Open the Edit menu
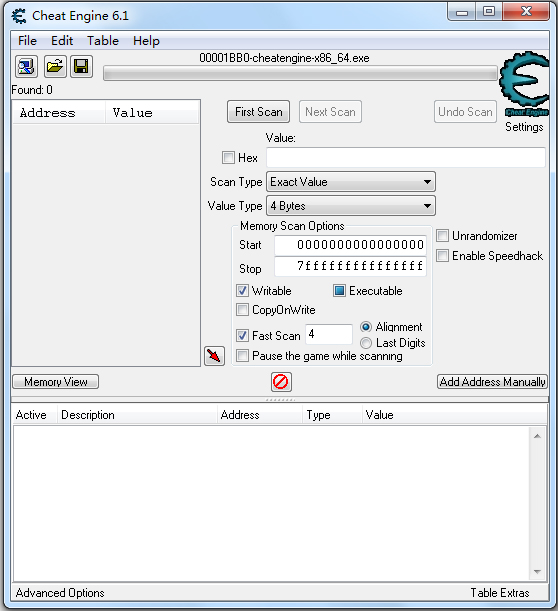The height and width of the screenshot is (611, 558). 62,41
